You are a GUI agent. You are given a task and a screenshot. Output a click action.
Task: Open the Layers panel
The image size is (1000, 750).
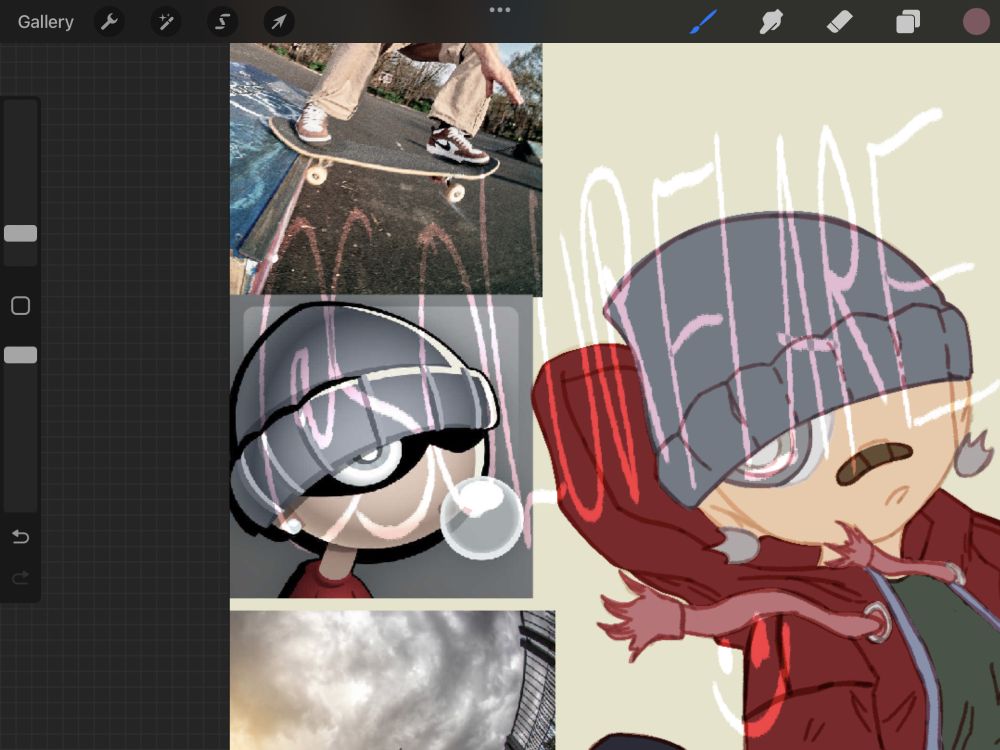pyautogui.click(x=908, y=22)
